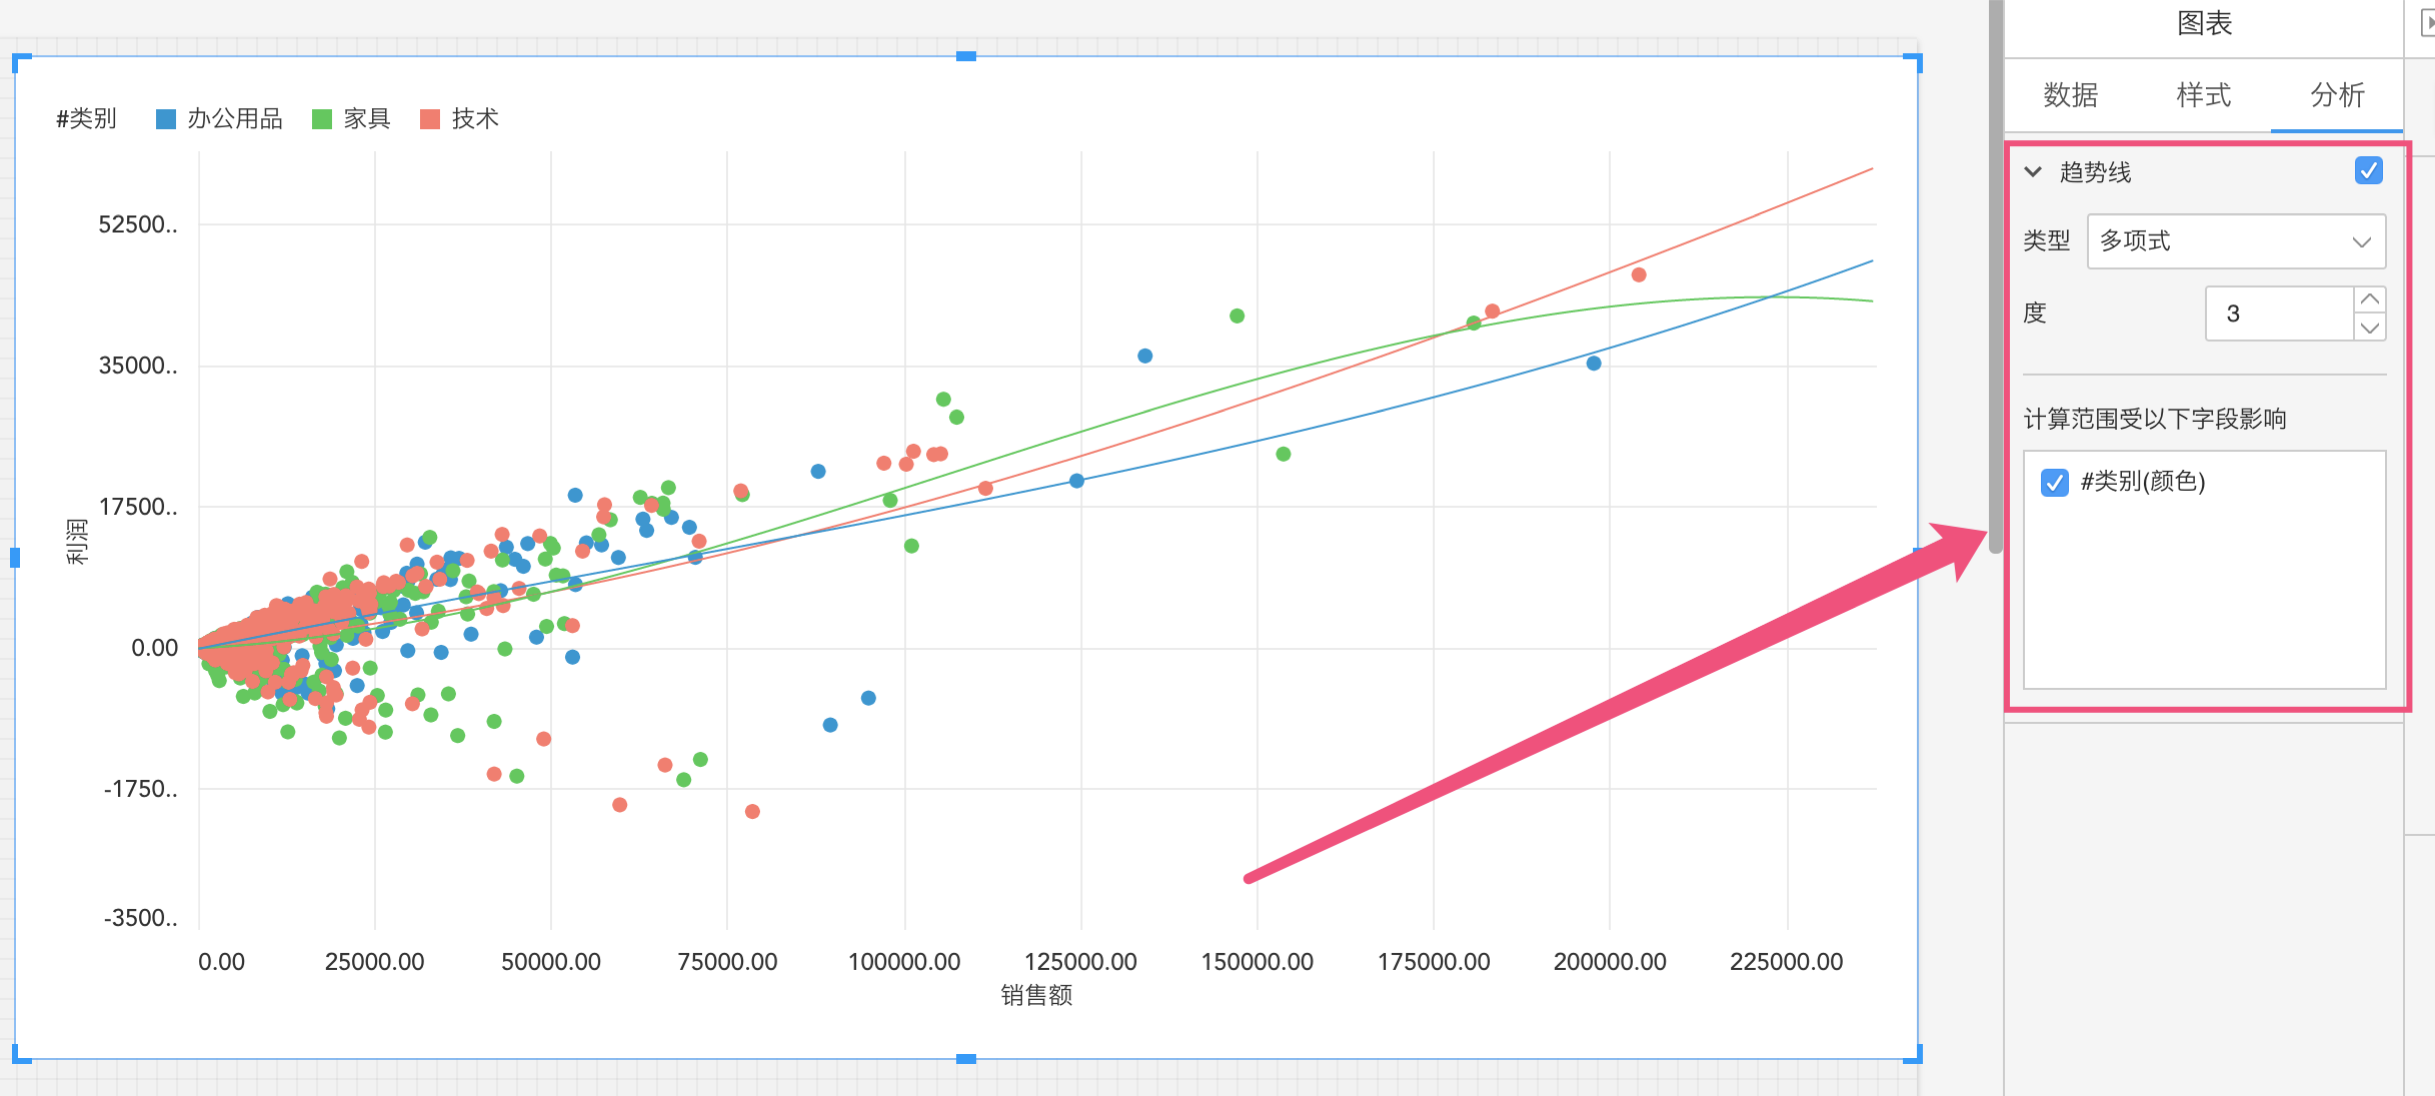Select the 分析 tab
The height and width of the screenshot is (1096, 2435).
coord(2336,95)
